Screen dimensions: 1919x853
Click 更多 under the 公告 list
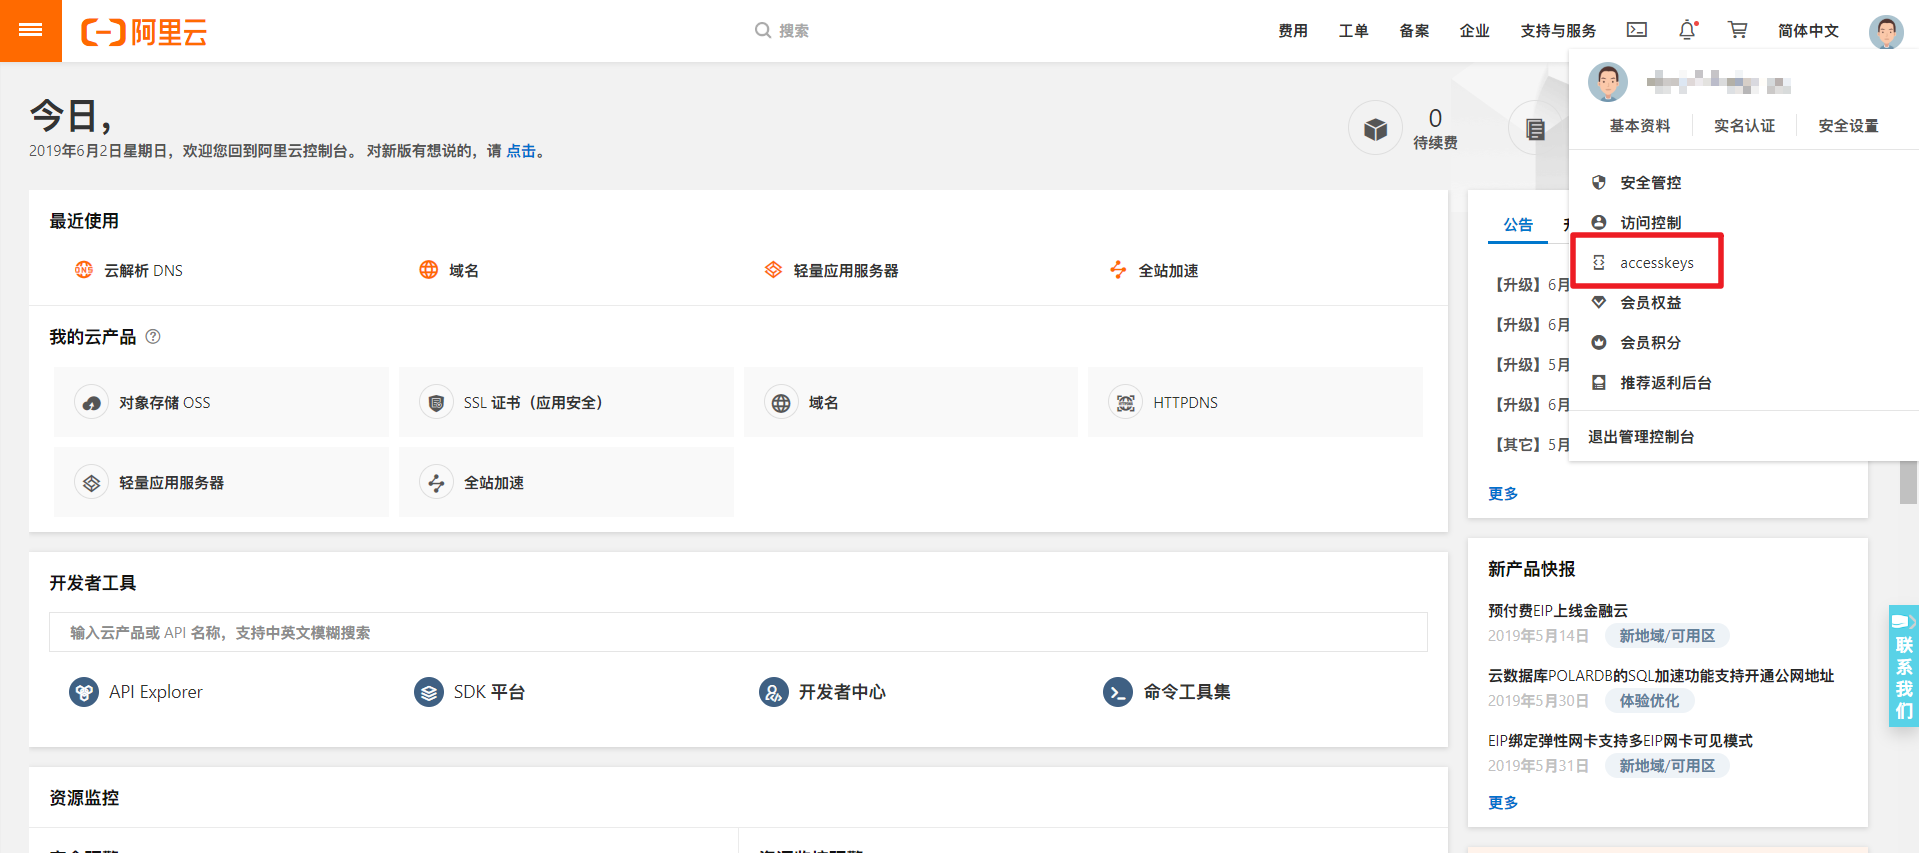click(x=1503, y=494)
